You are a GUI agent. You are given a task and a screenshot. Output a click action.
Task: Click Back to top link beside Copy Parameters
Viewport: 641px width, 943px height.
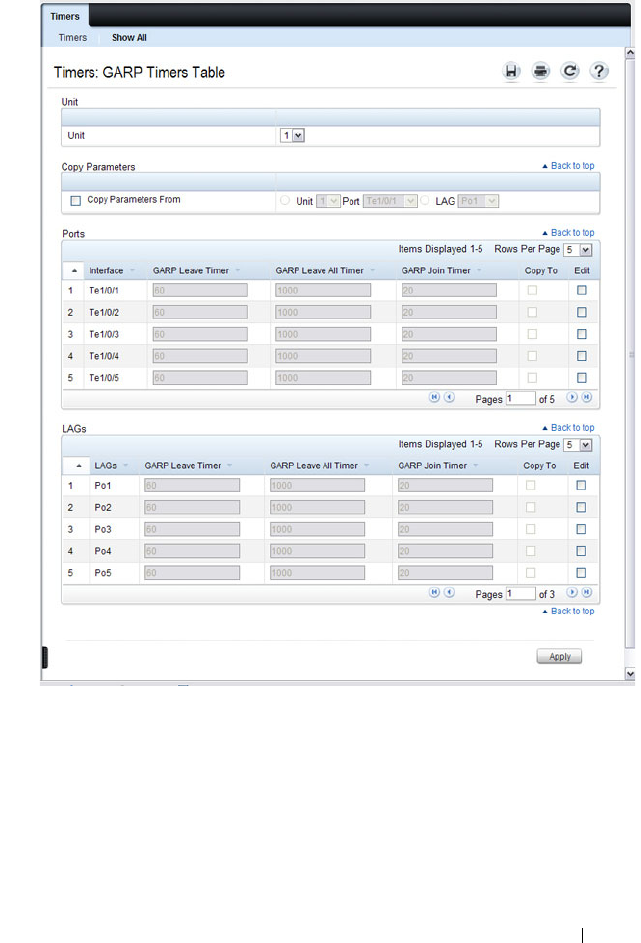pos(568,165)
